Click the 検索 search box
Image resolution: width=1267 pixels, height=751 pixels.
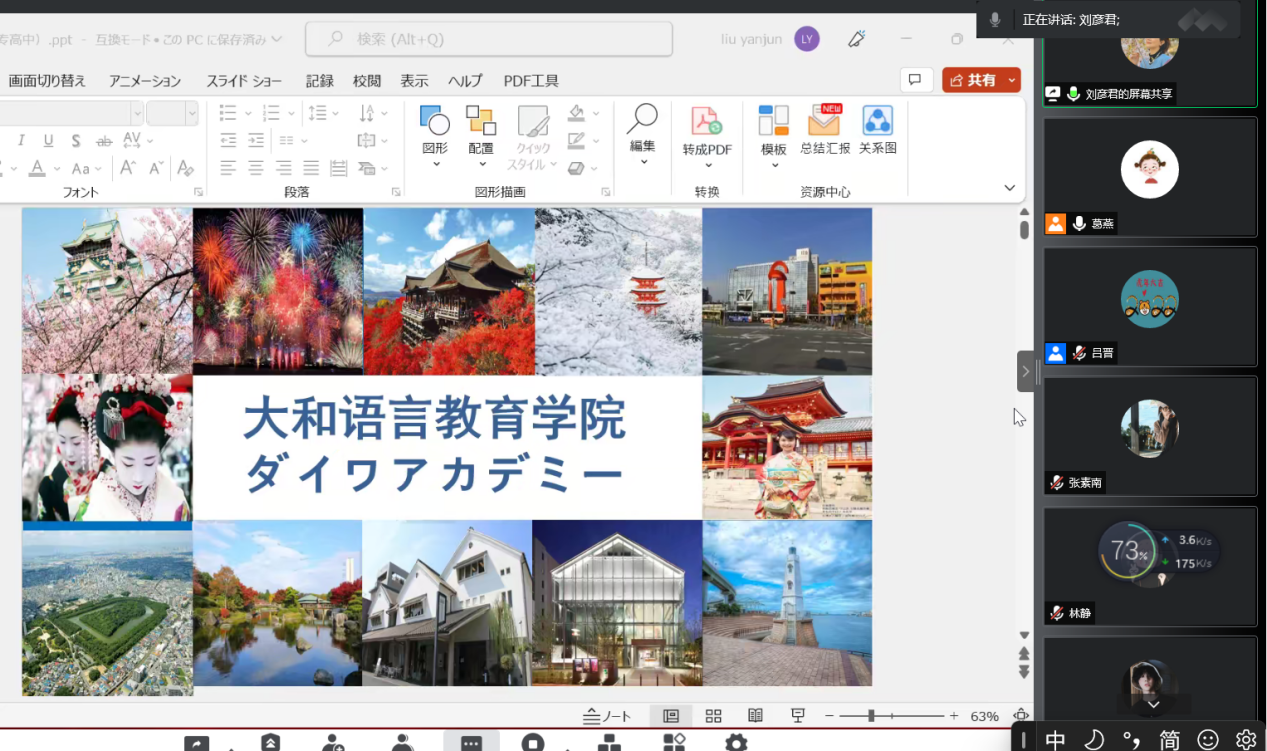pos(489,39)
